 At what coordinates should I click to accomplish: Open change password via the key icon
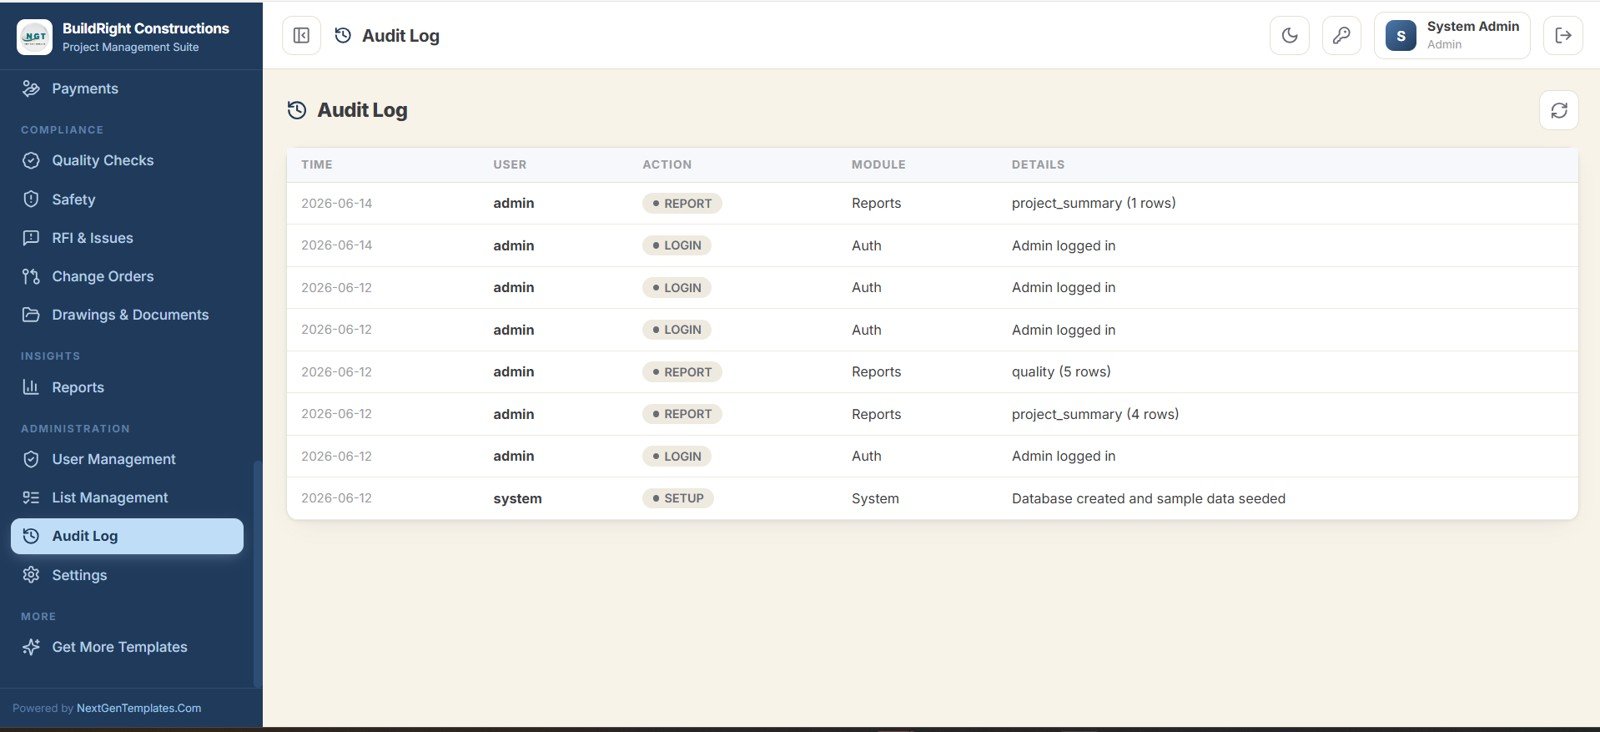click(x=1342, y=35)
